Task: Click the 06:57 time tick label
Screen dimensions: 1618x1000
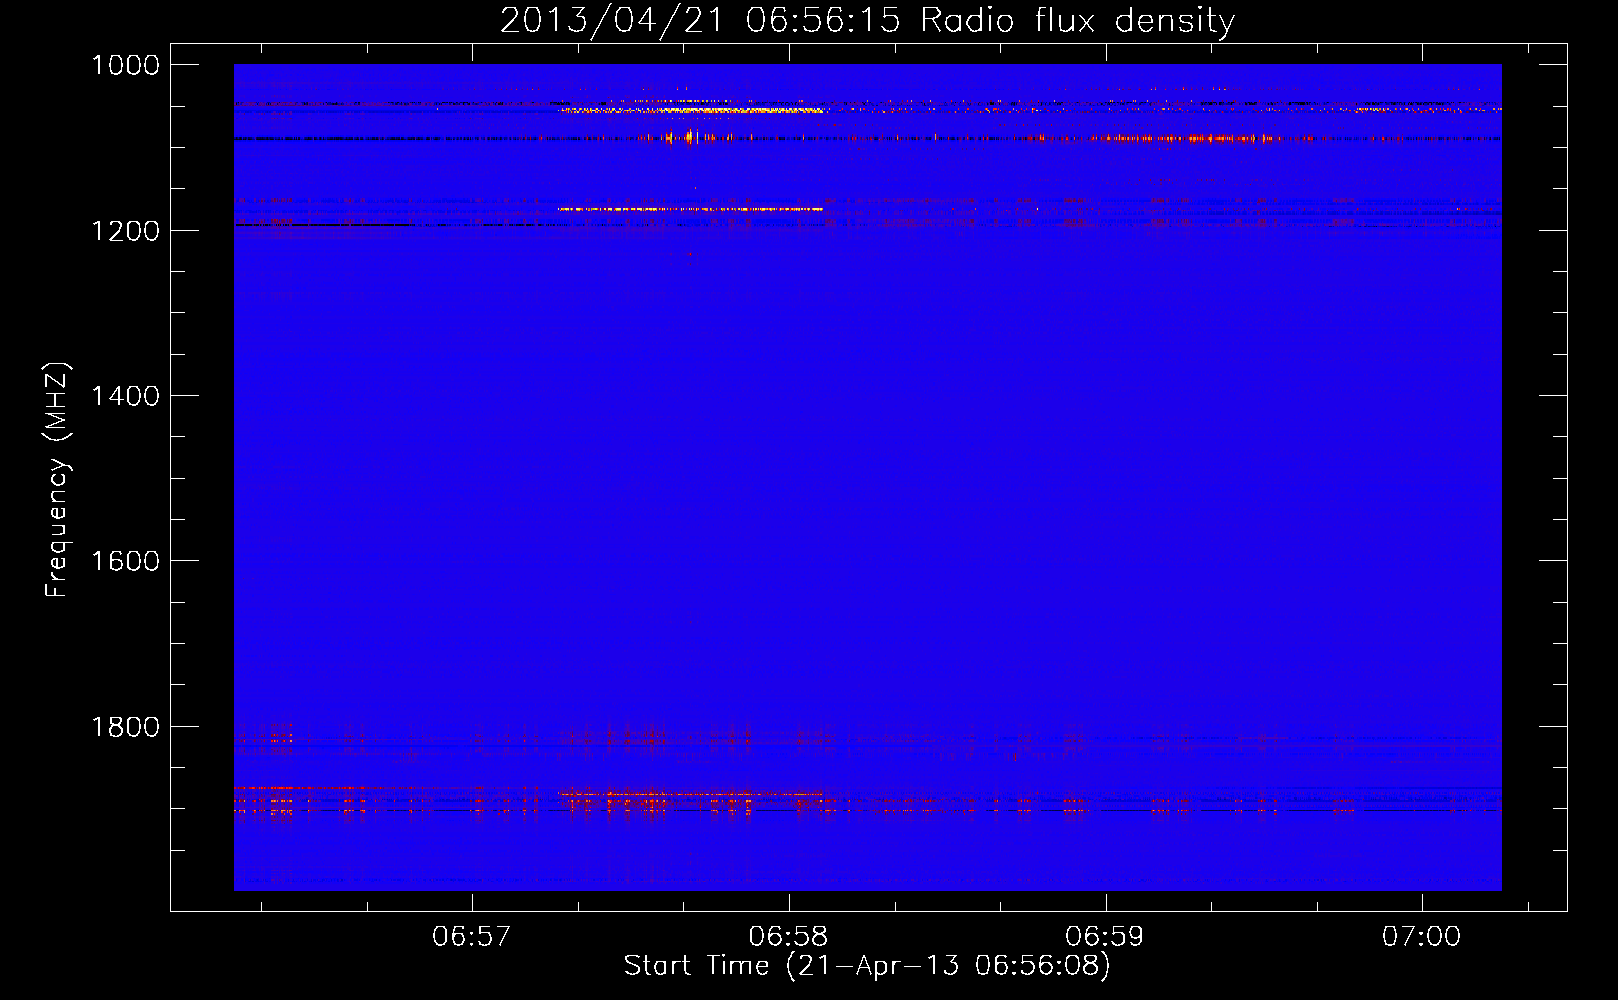Action: pos(471,936)
